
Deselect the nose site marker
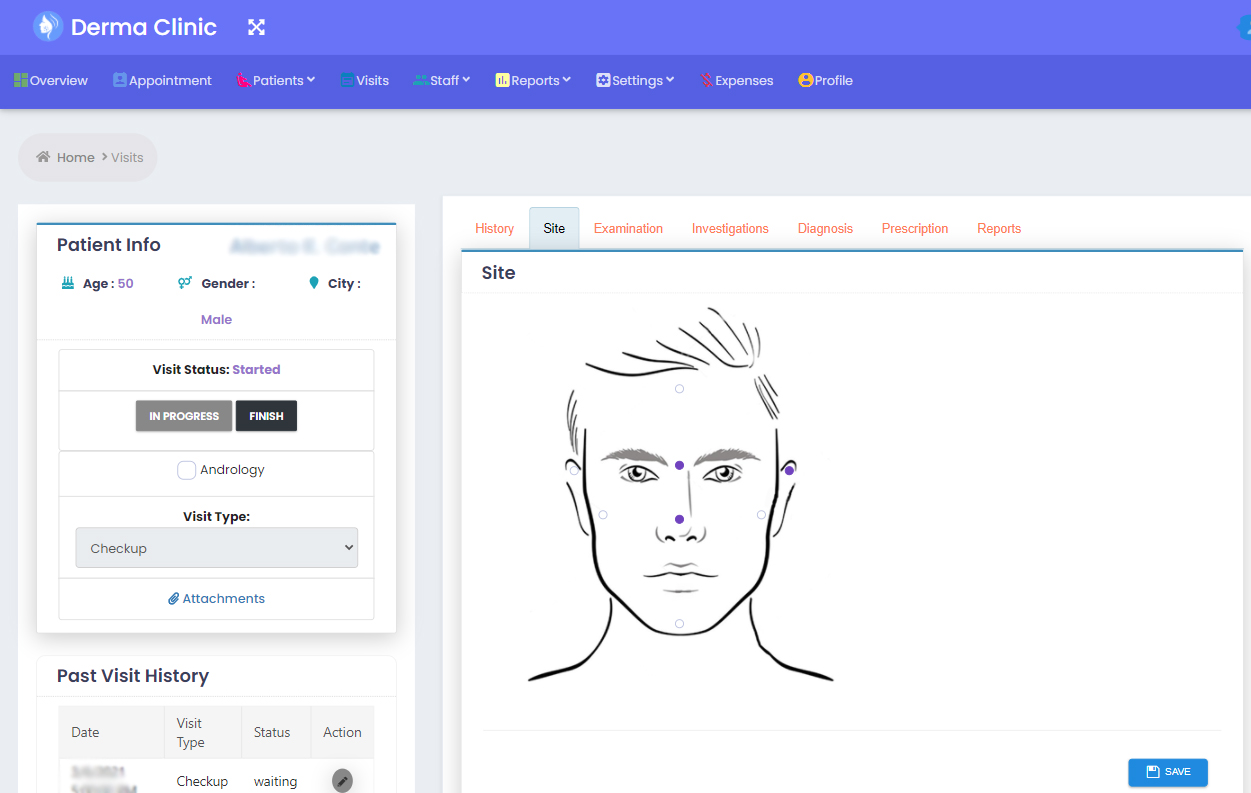tap(679, 519)
